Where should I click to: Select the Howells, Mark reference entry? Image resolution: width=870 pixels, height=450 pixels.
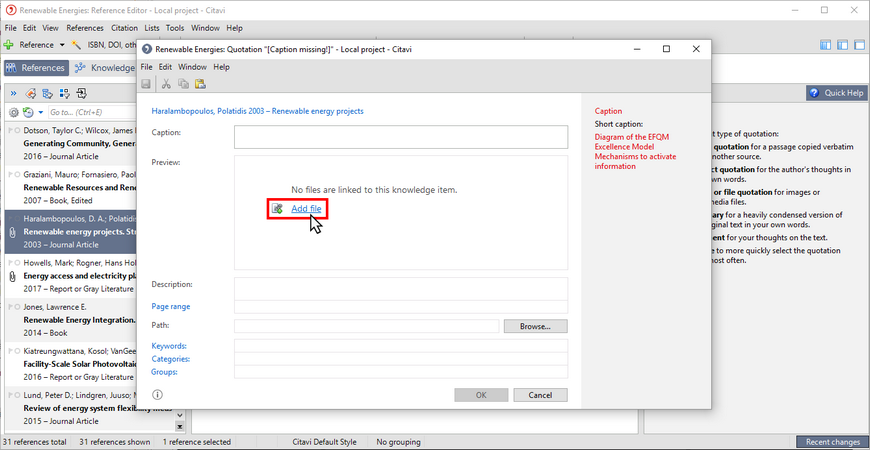point(71,276)
